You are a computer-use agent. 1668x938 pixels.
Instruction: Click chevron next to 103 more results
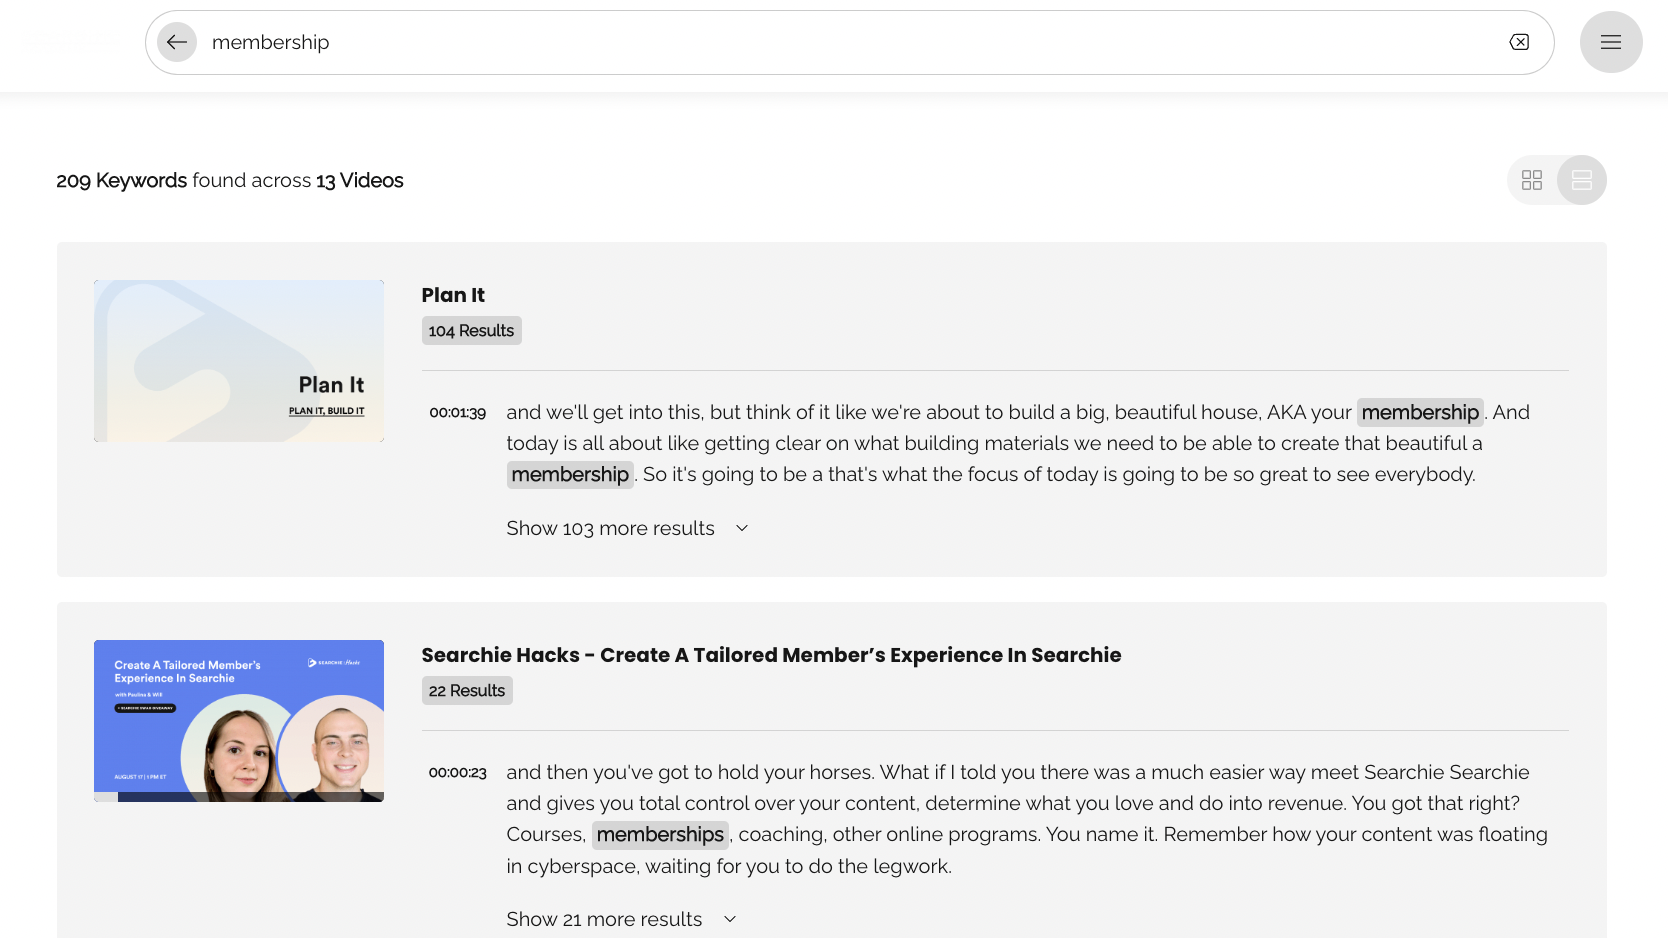pos(742,528)
